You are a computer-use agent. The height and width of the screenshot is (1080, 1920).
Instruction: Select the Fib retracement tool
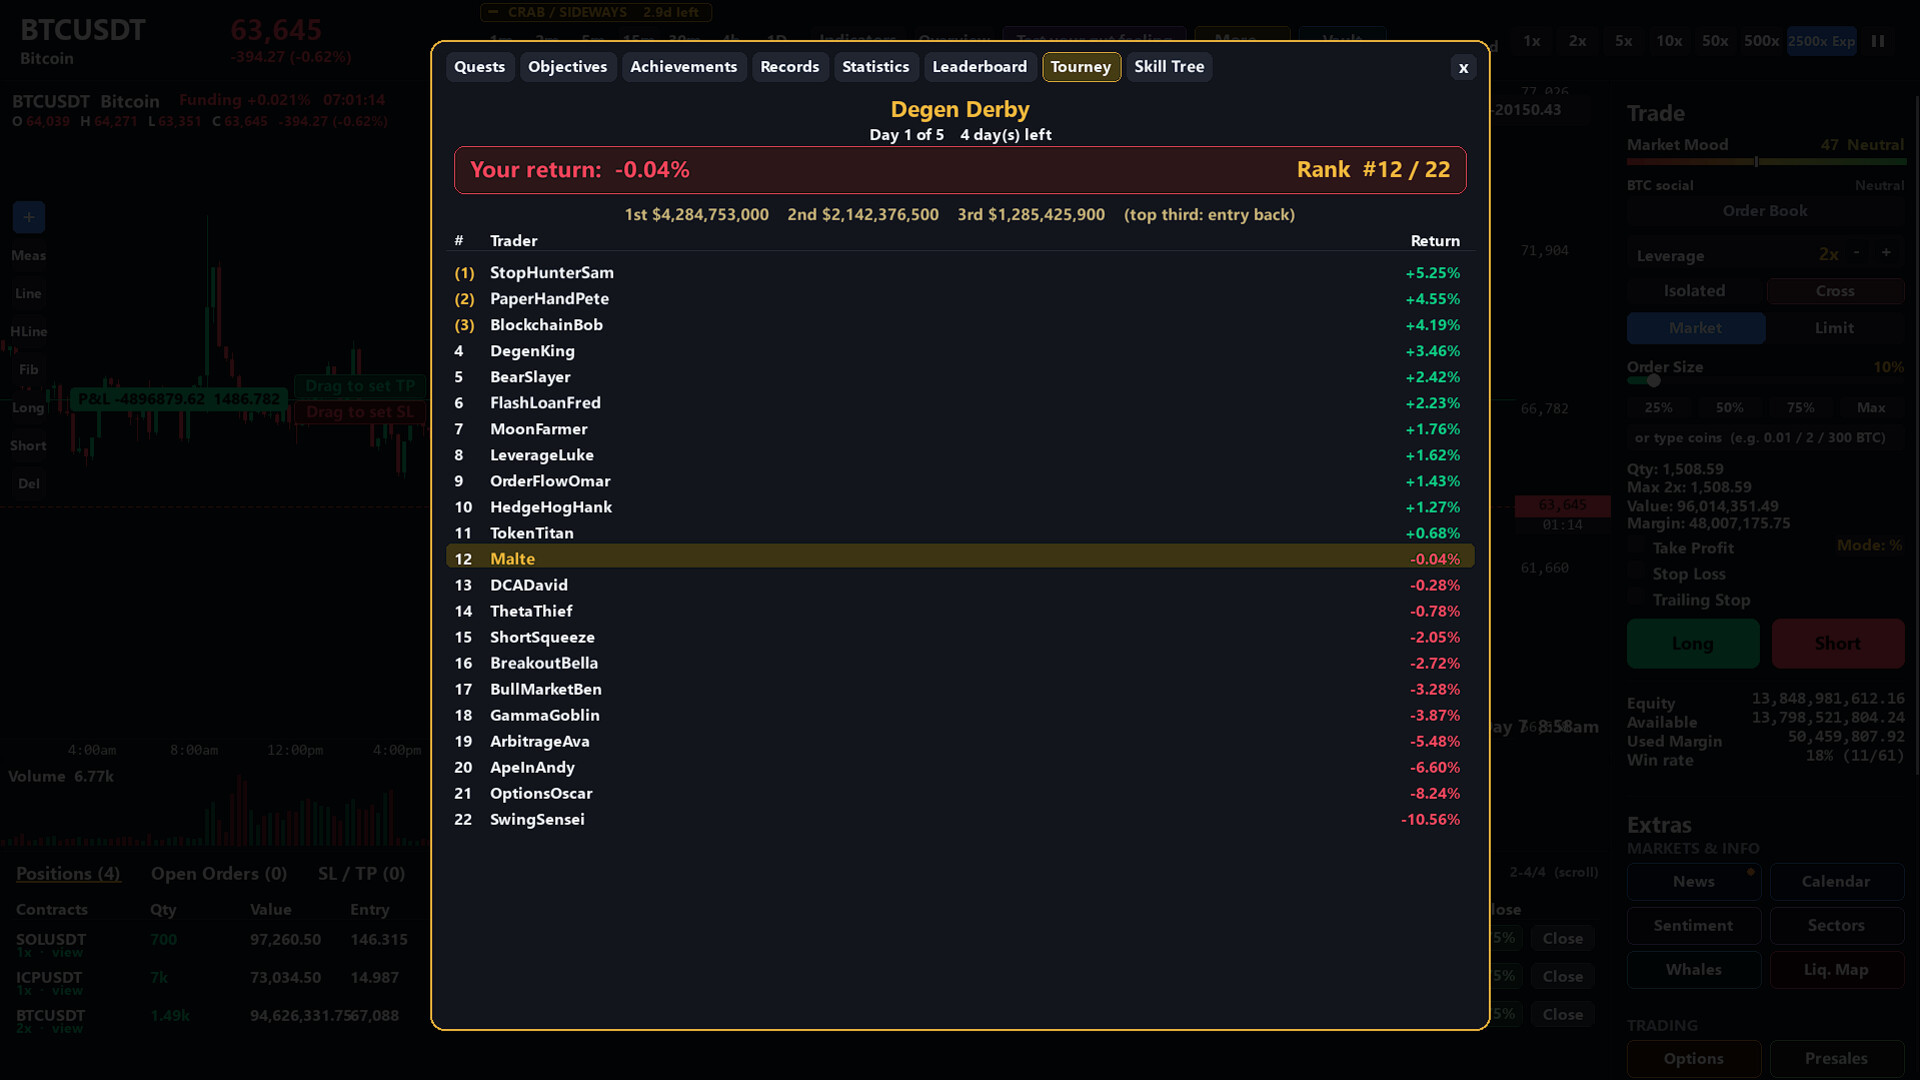(x=29, y=369)
